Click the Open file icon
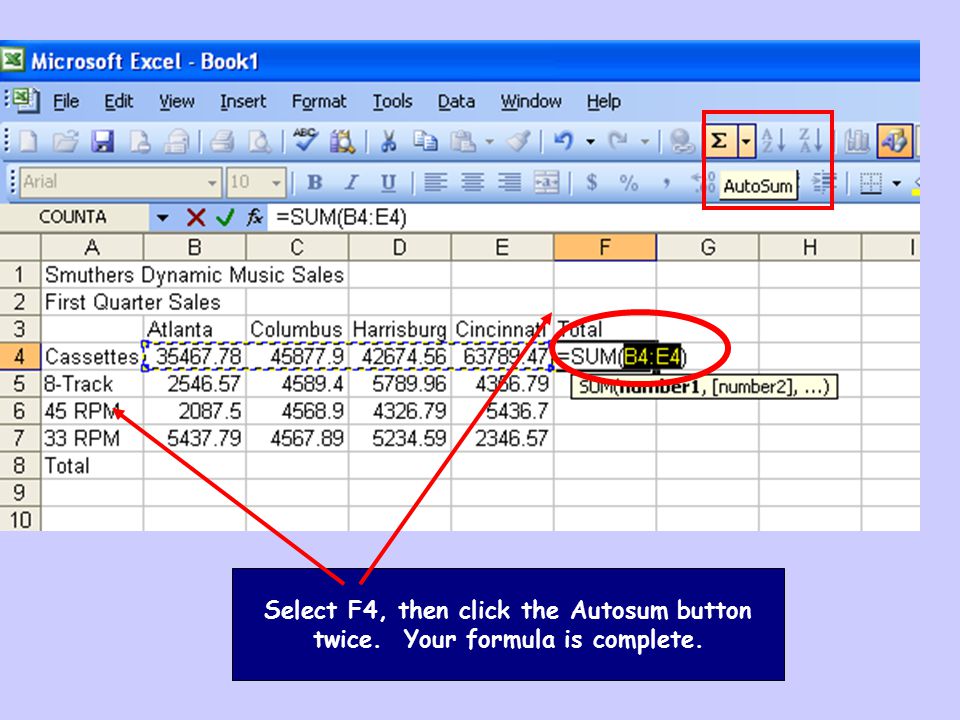 pos(66,142)
